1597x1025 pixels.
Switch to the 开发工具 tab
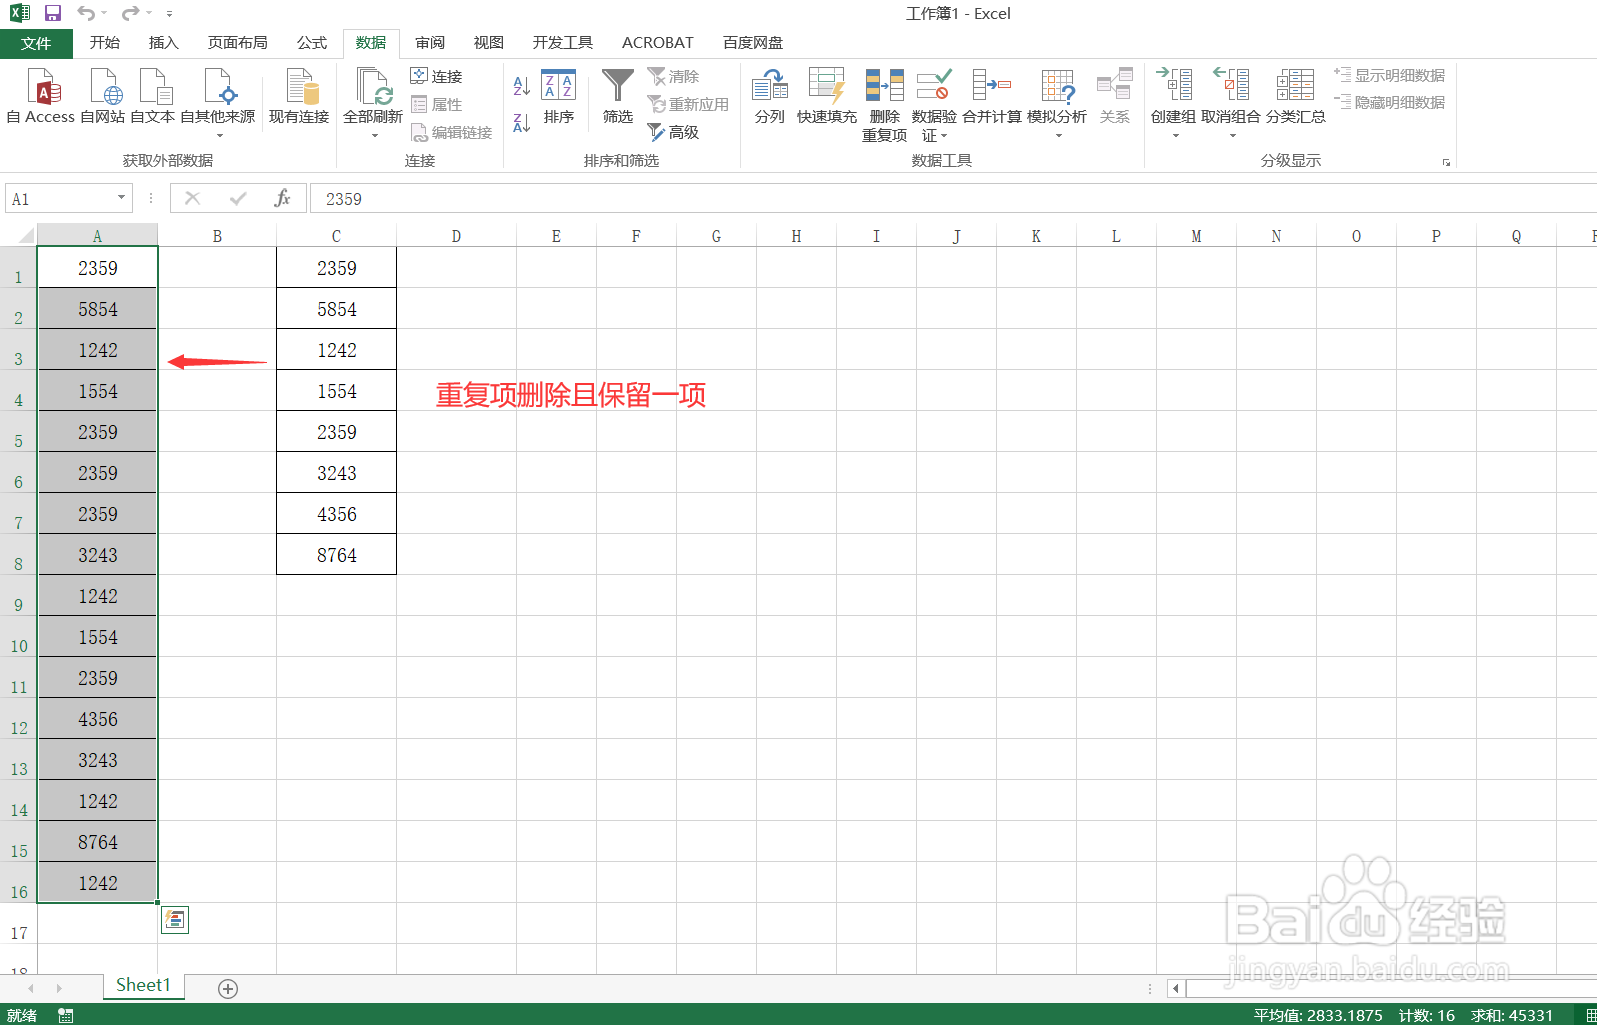563,43
